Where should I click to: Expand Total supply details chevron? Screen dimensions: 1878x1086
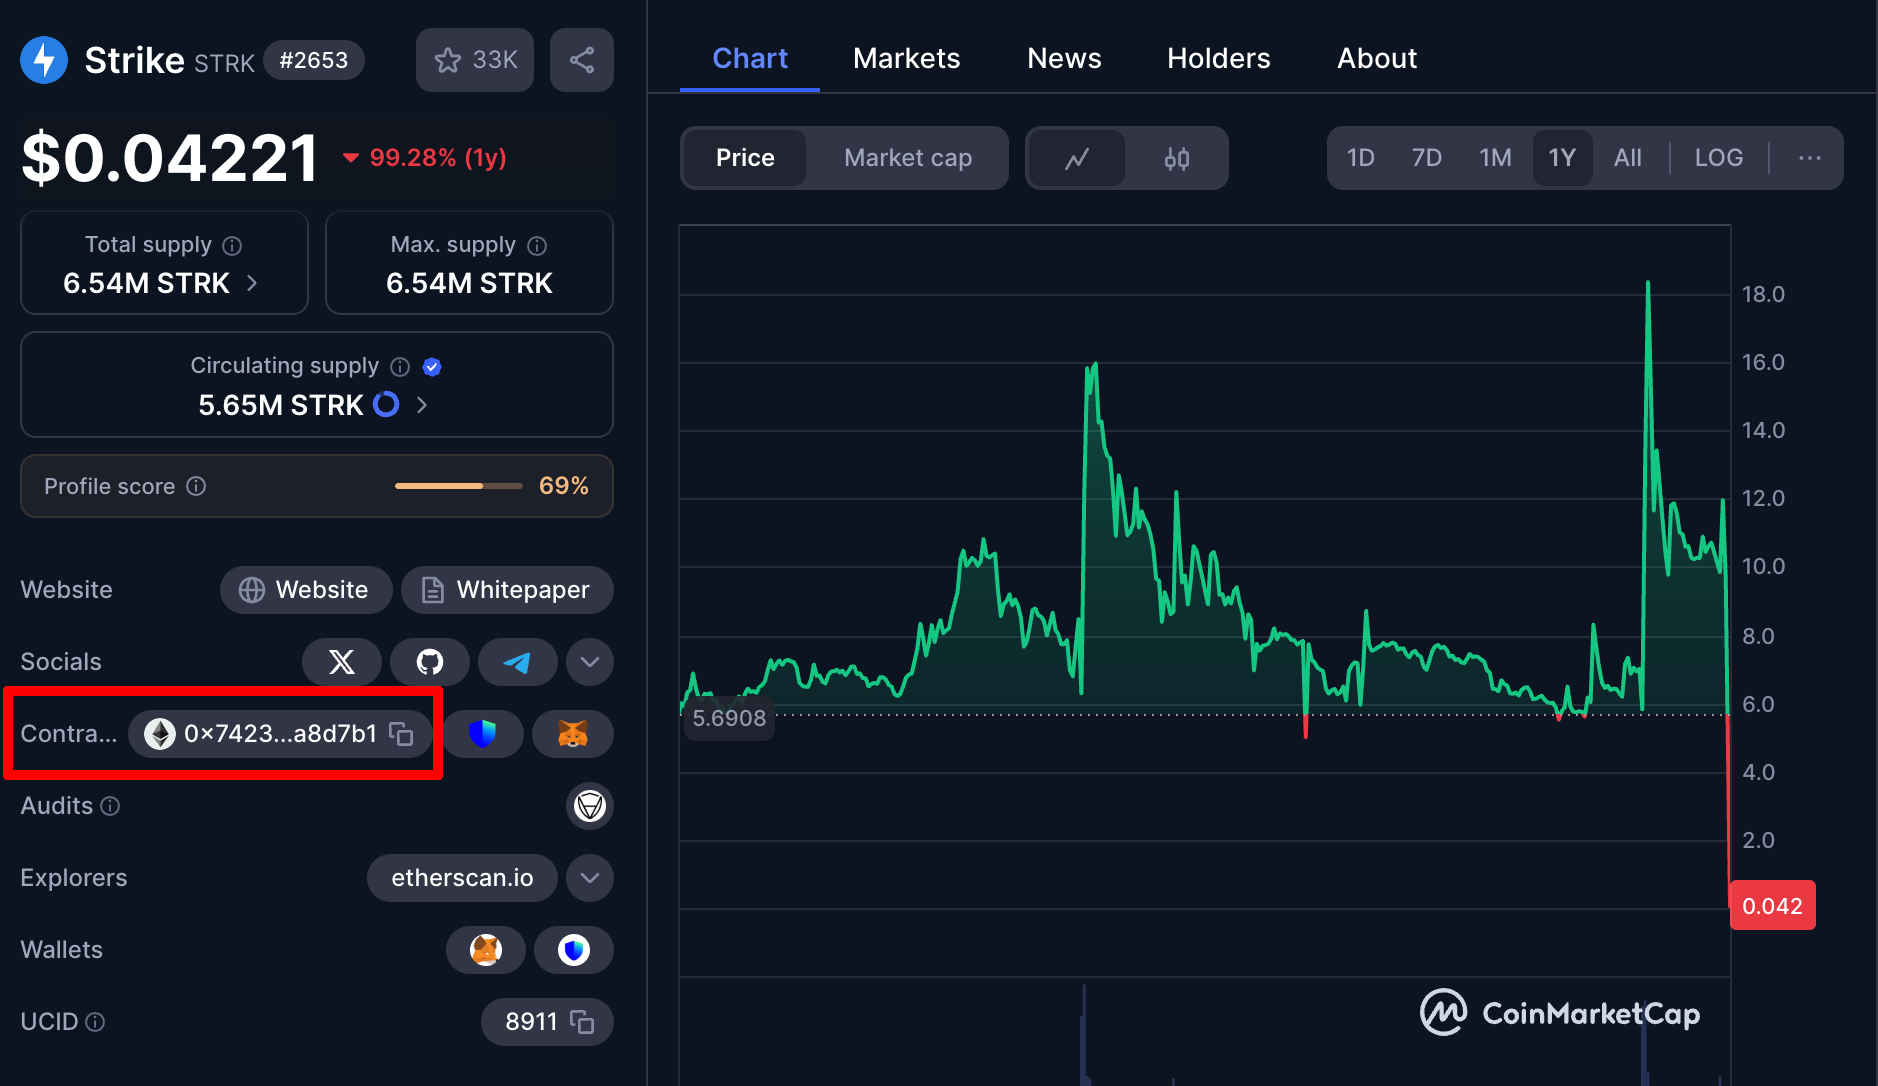(x=252, y=284)
